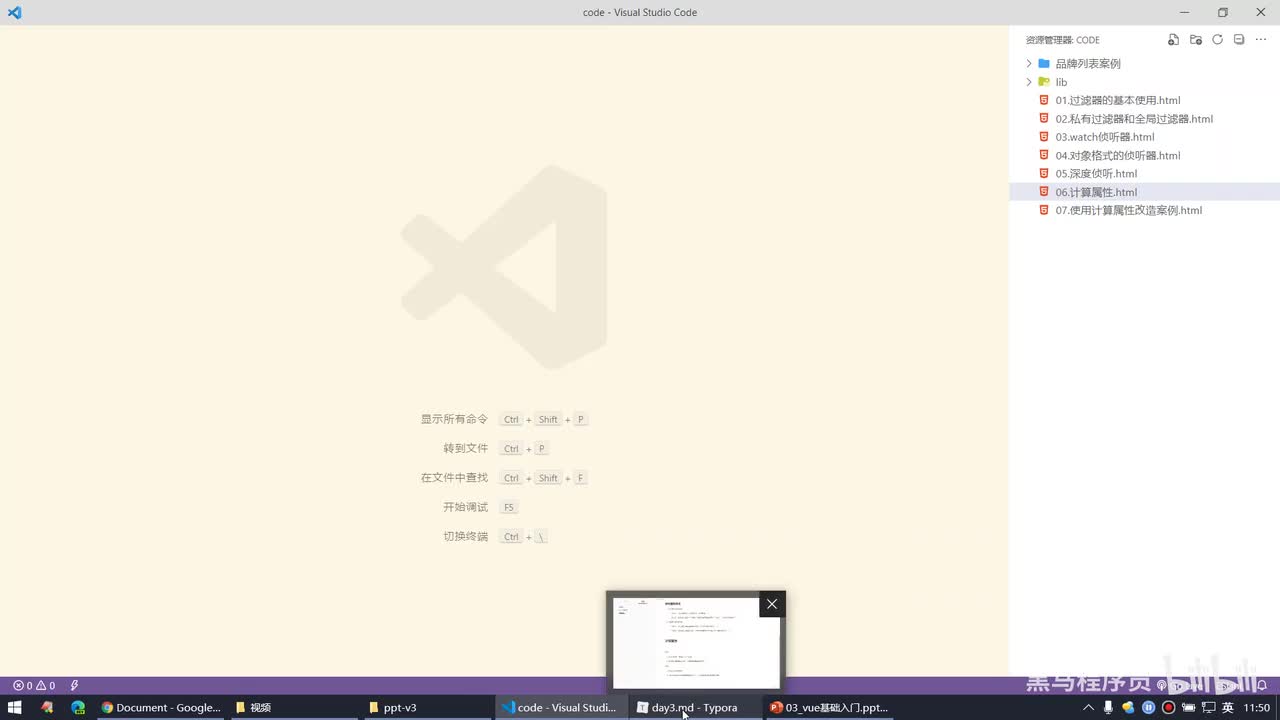Select the green lib folder icon
This screenshot has width=1280, height=720.
click(1044, 82)
